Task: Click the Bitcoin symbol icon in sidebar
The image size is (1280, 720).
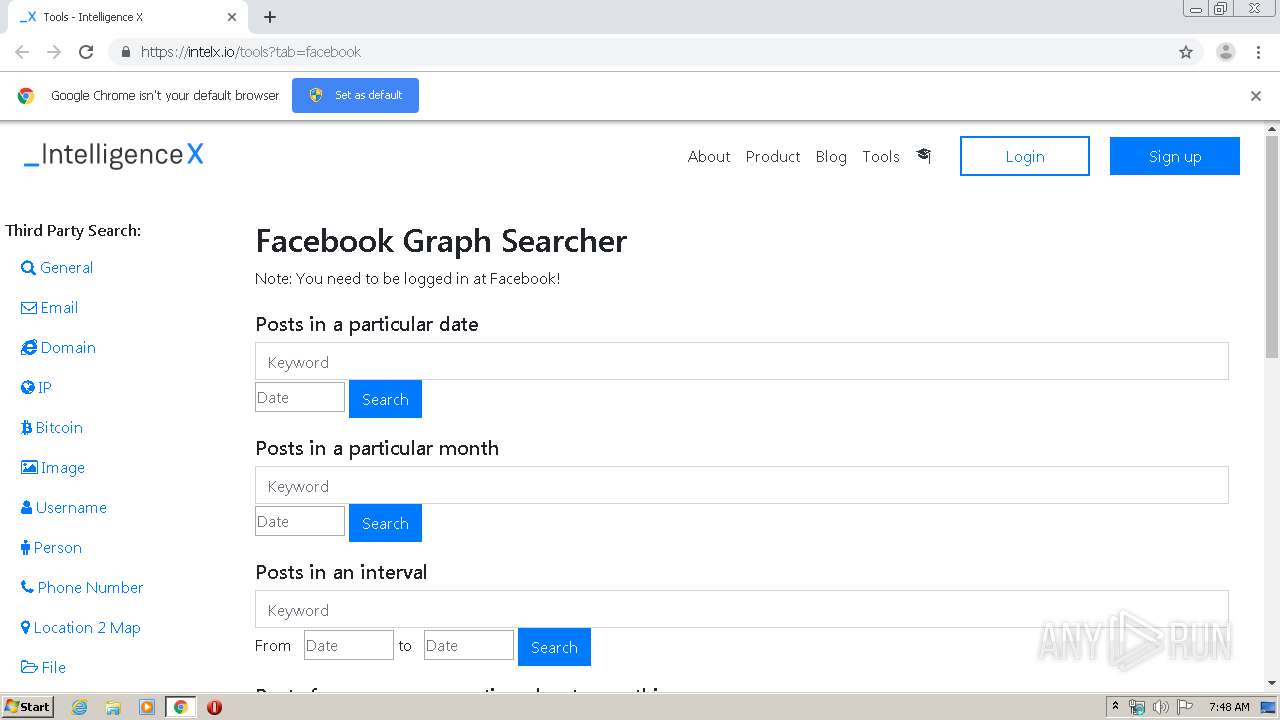Action: click(x=26, y=428)
